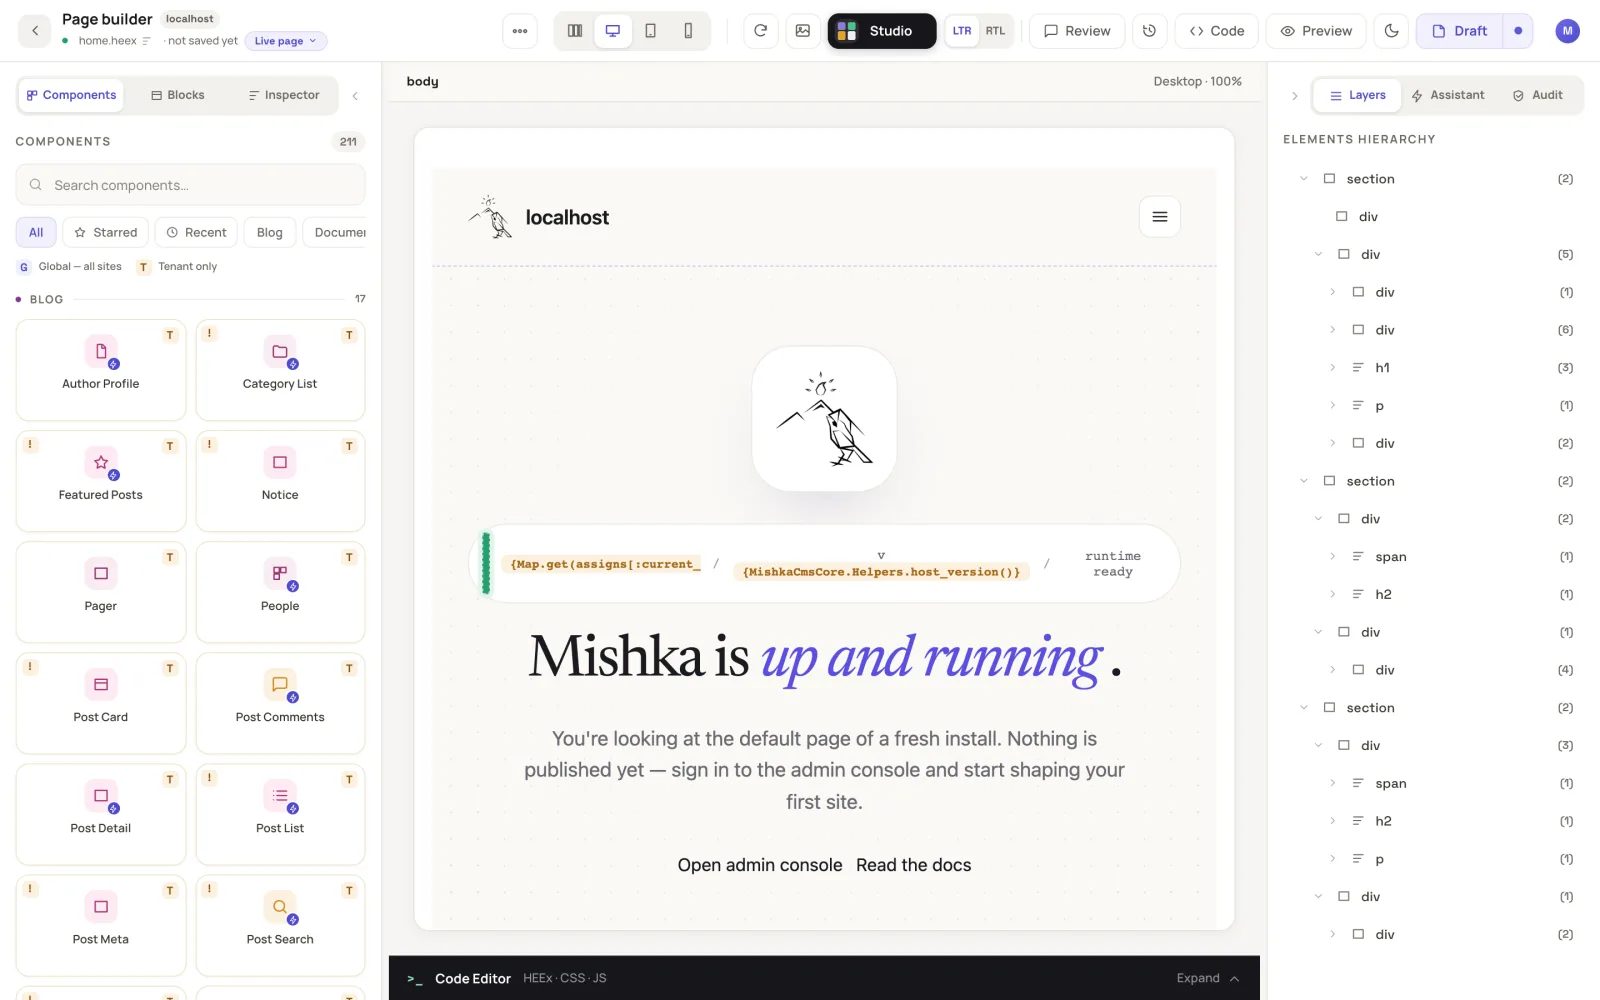This screenshot has height=1000, width=1600.
Task: Select the columns layout view icon
Action: [x=575, y=31]
